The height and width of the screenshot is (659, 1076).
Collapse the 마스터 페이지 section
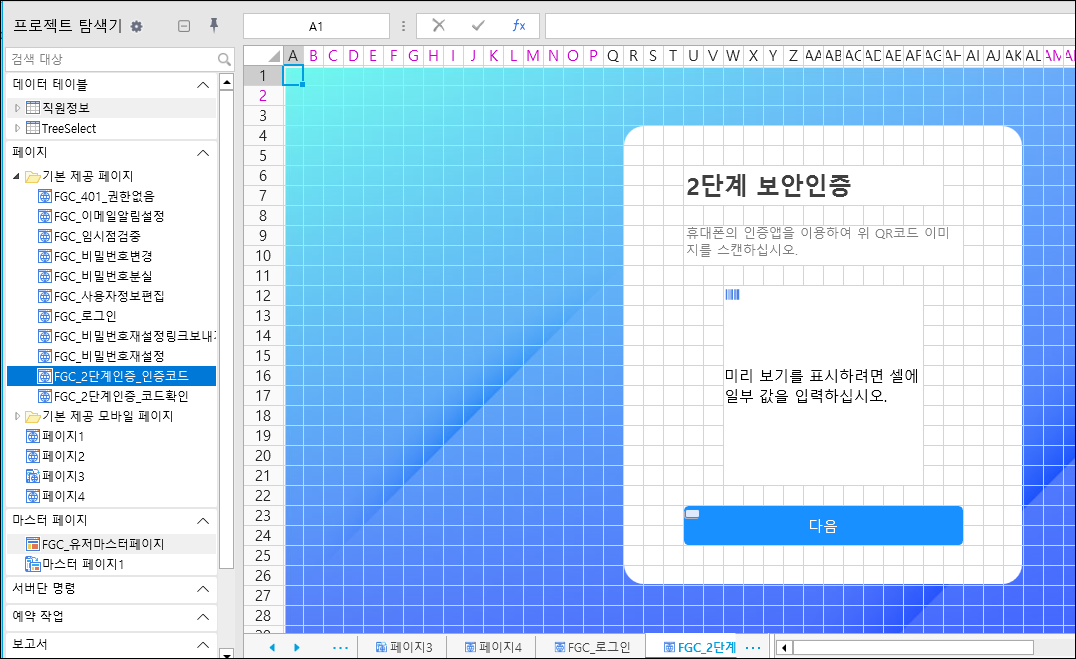click(203, 521)
